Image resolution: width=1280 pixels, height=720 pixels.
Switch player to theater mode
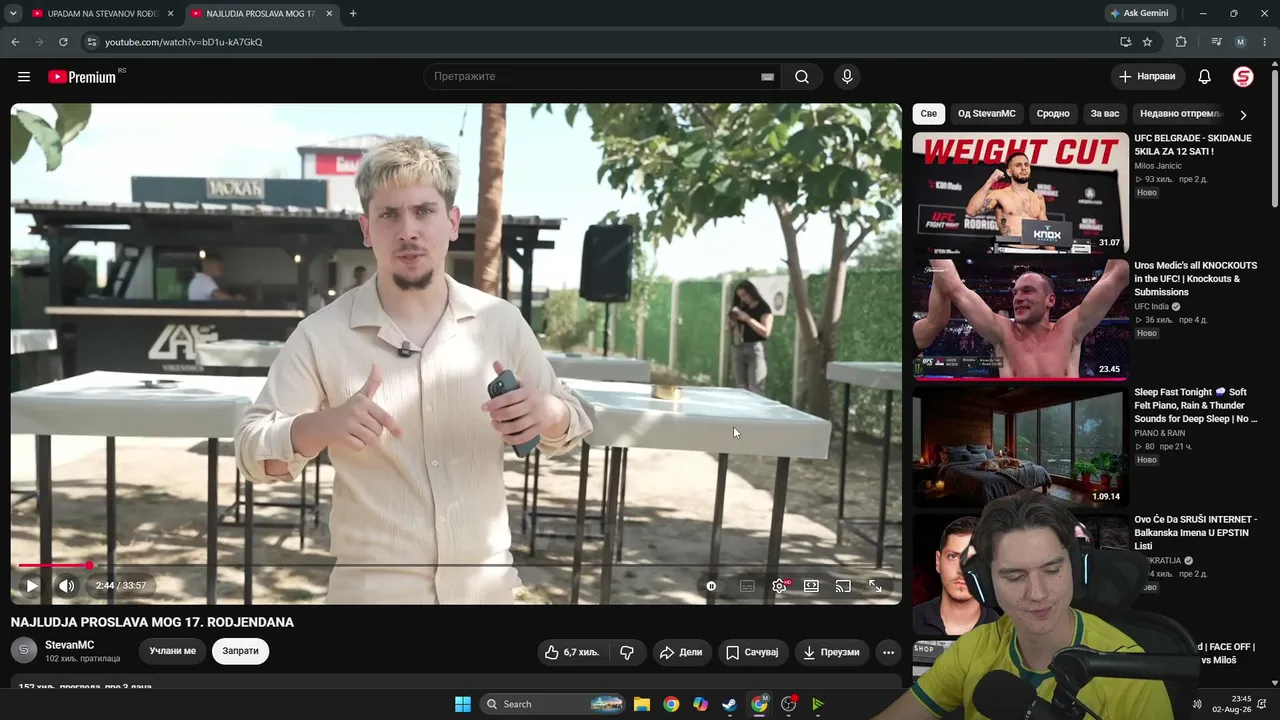click(811, 586)
